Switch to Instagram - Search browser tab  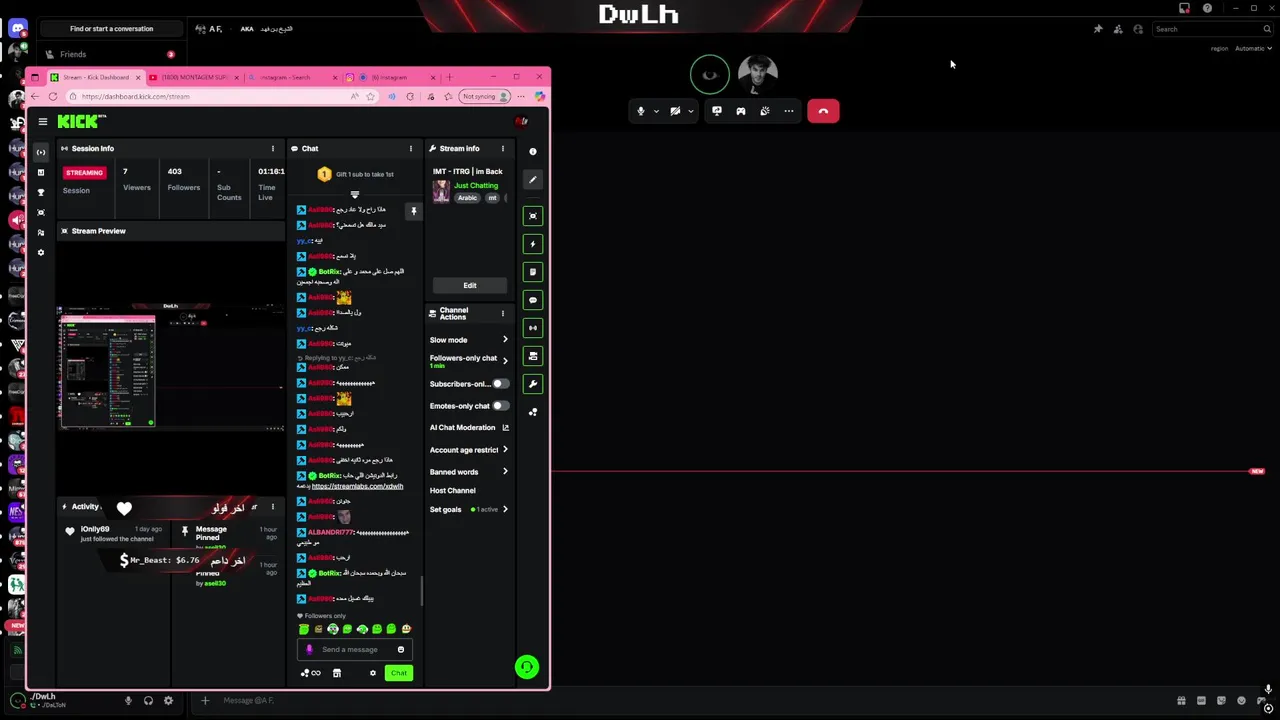click(x=292, y=77)
